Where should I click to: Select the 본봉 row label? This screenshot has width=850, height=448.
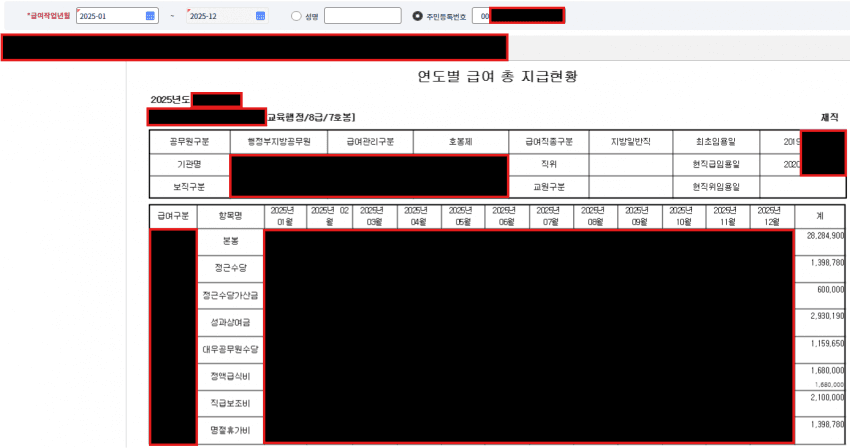tap(230, 241)
